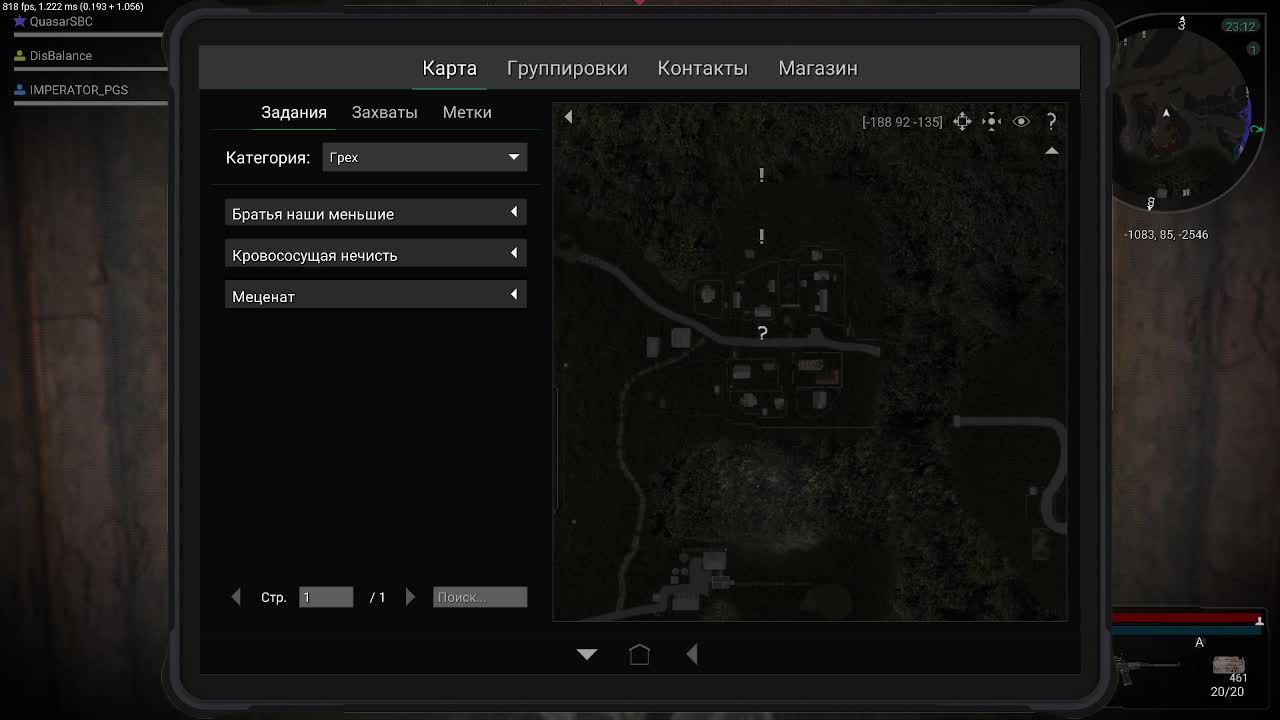Select the Кровососущая нечисть quest row
The width and height of the screenshot is (1280, 720).
(375, 254)
